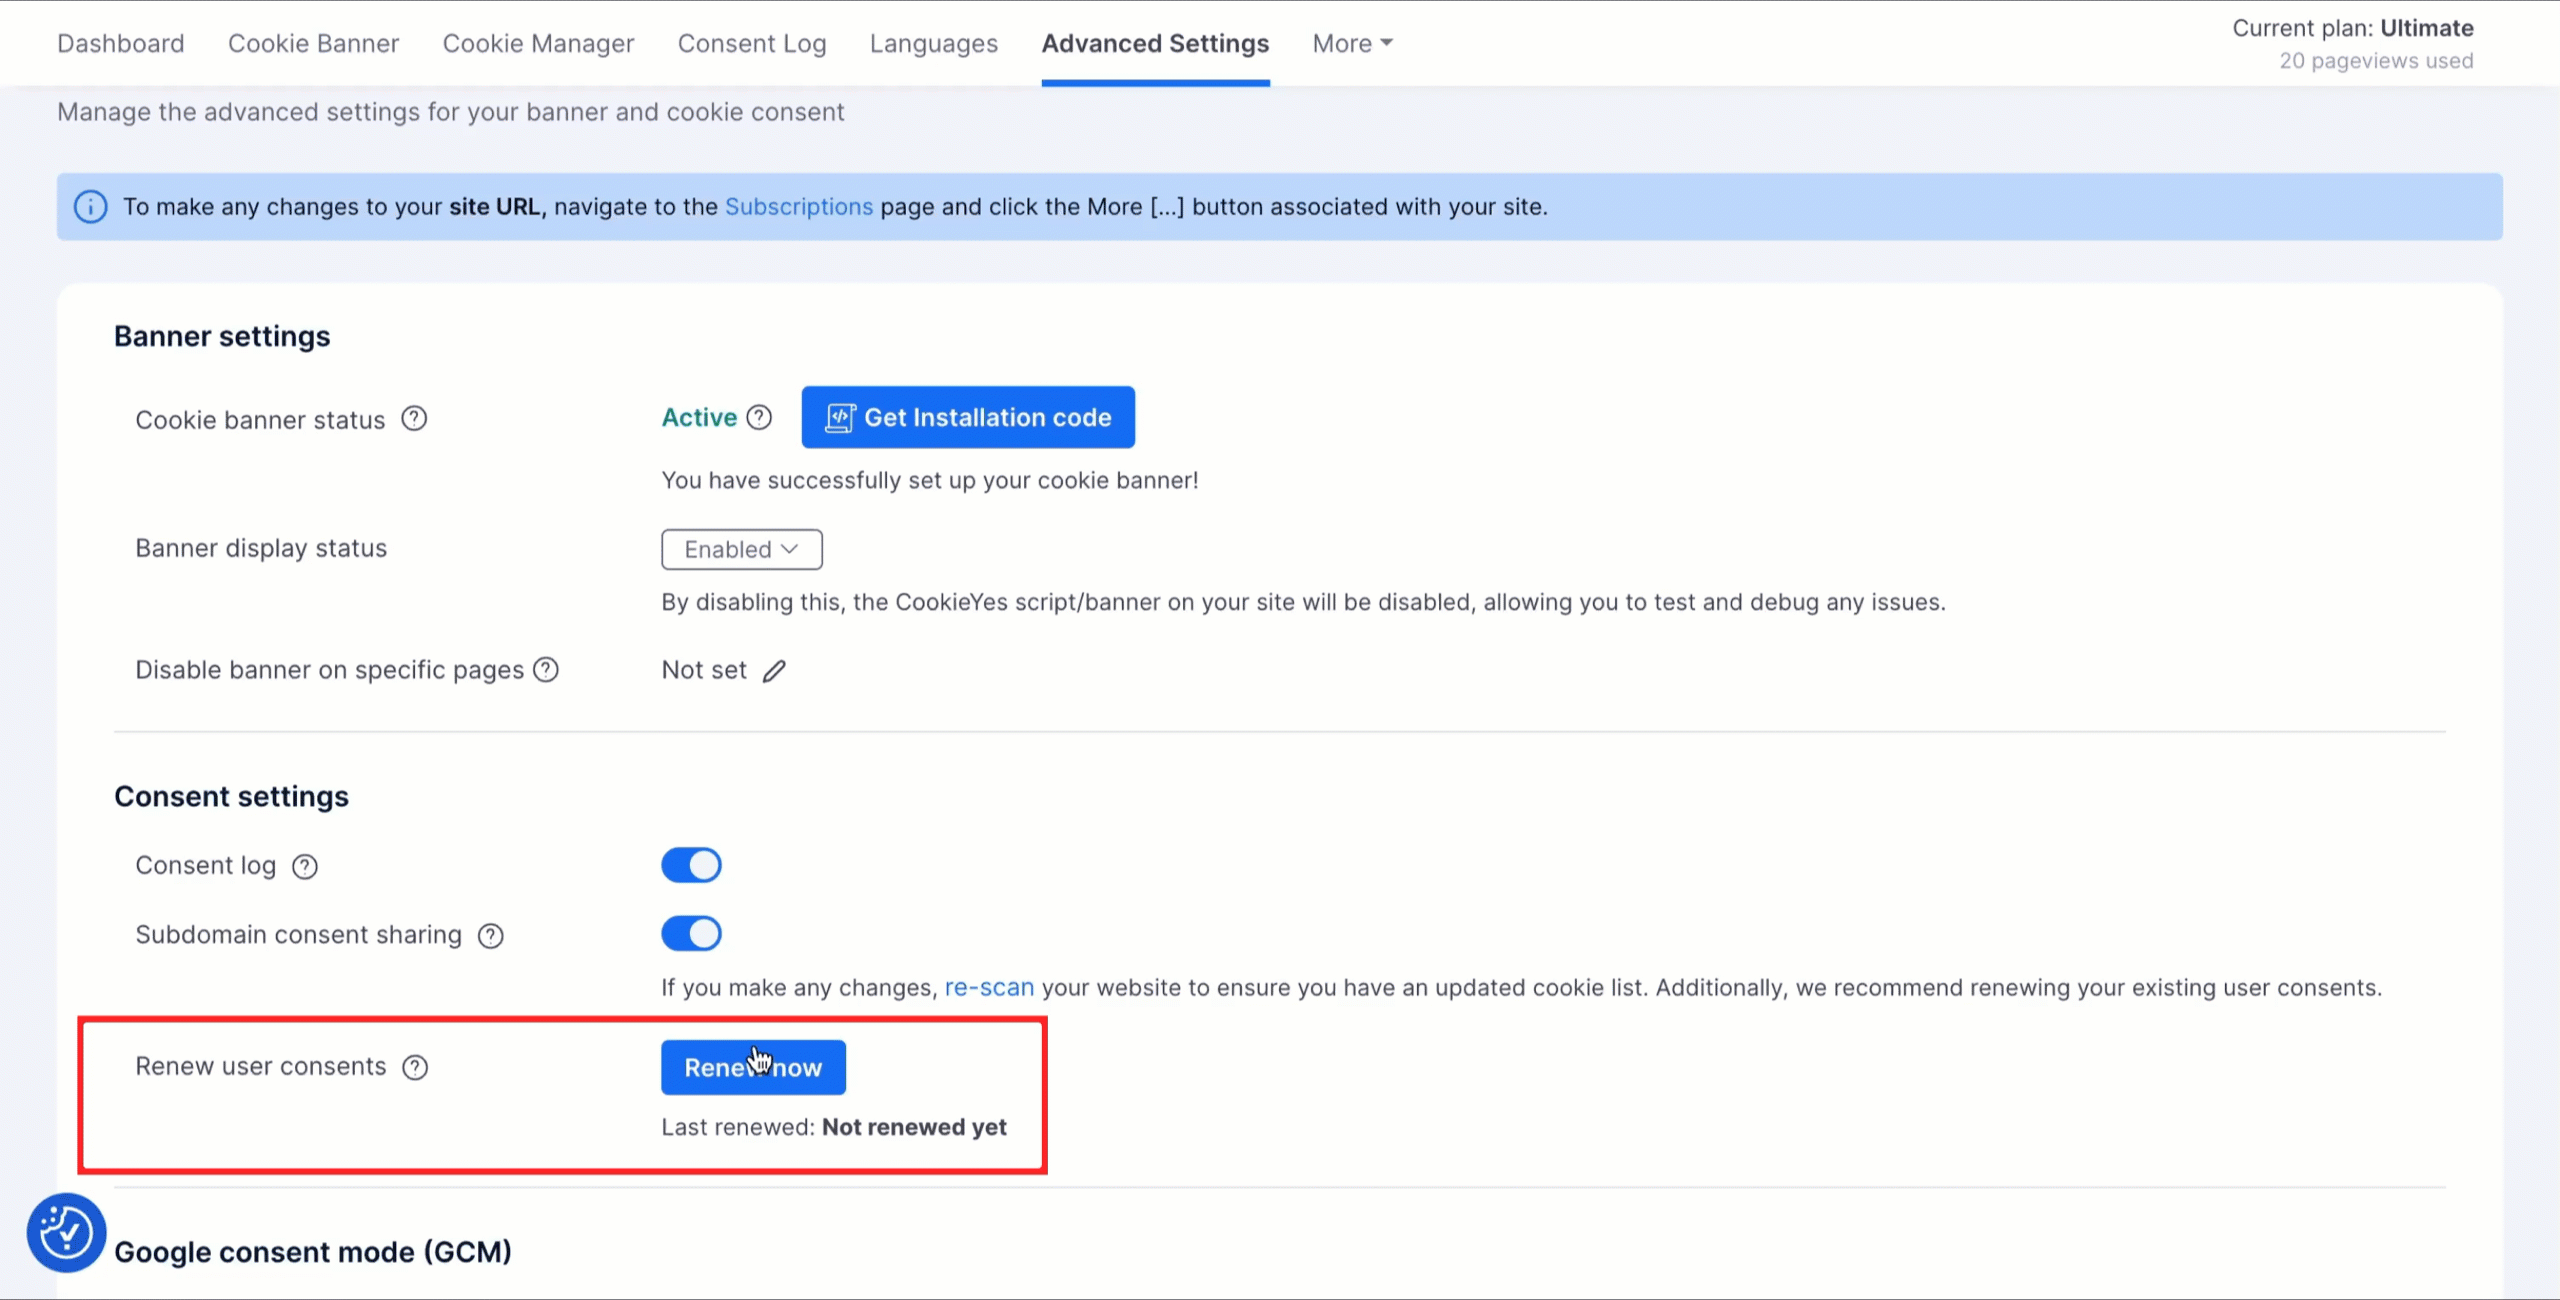This screenshot has height=1300, width=2560.
Task: Show help for Cookie banner status
Action: (x=414, y=419)
